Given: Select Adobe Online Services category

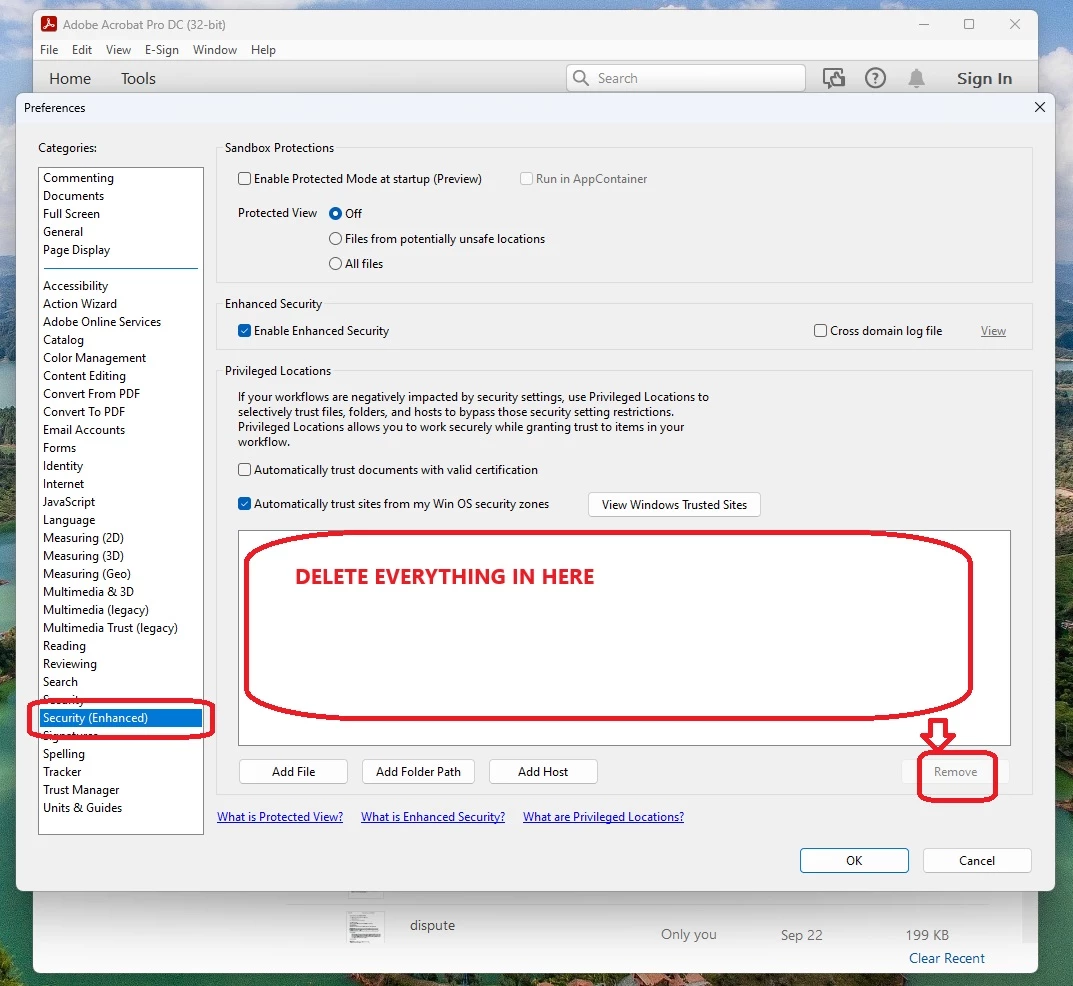Looking at the screenshot, I should pyautogui.click(x=120, y=322).
